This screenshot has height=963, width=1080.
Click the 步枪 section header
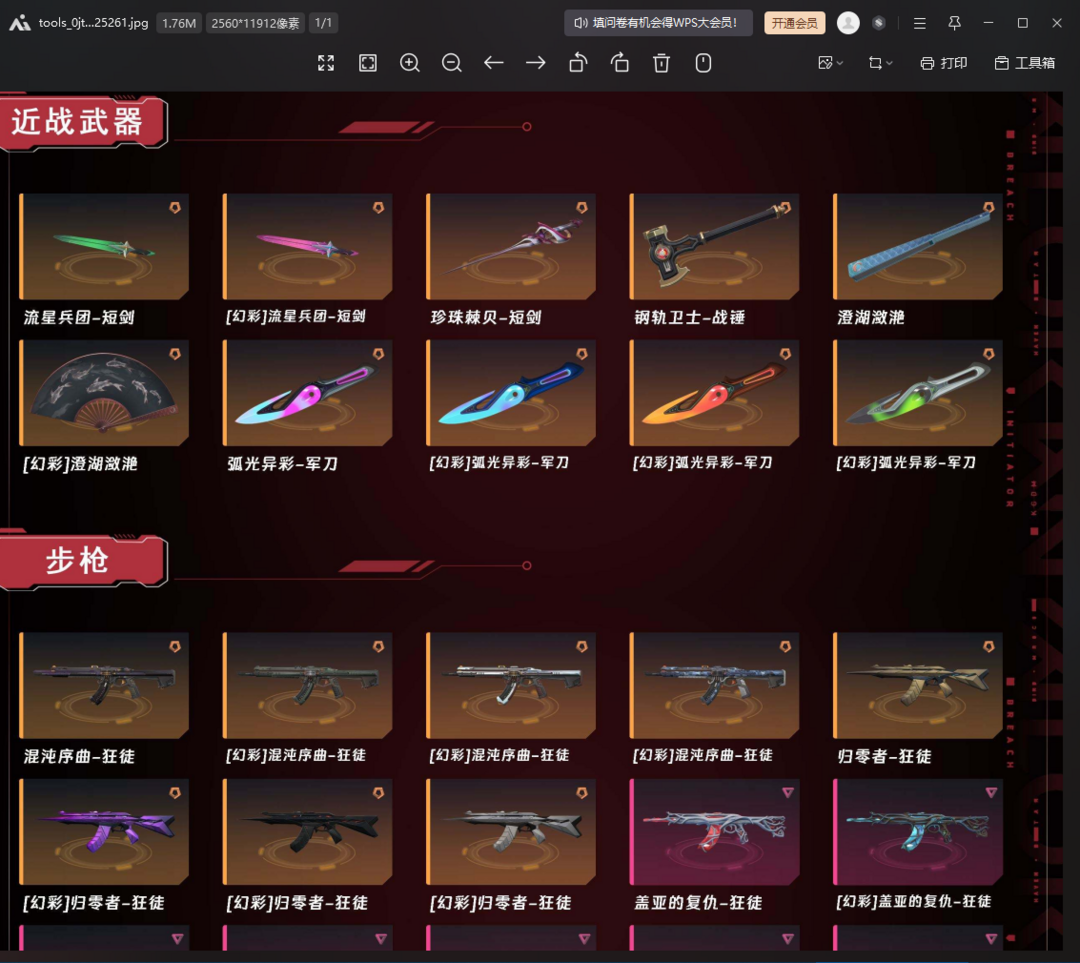(x=83, y=561)
